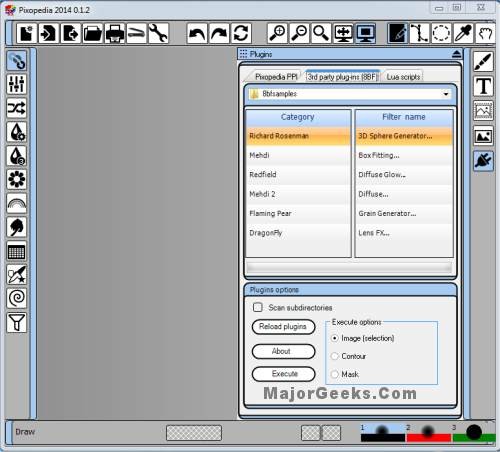Collapse the Plugins panel with eject arrow
This screenshot has width=500, height=452.
coord(457,54)
